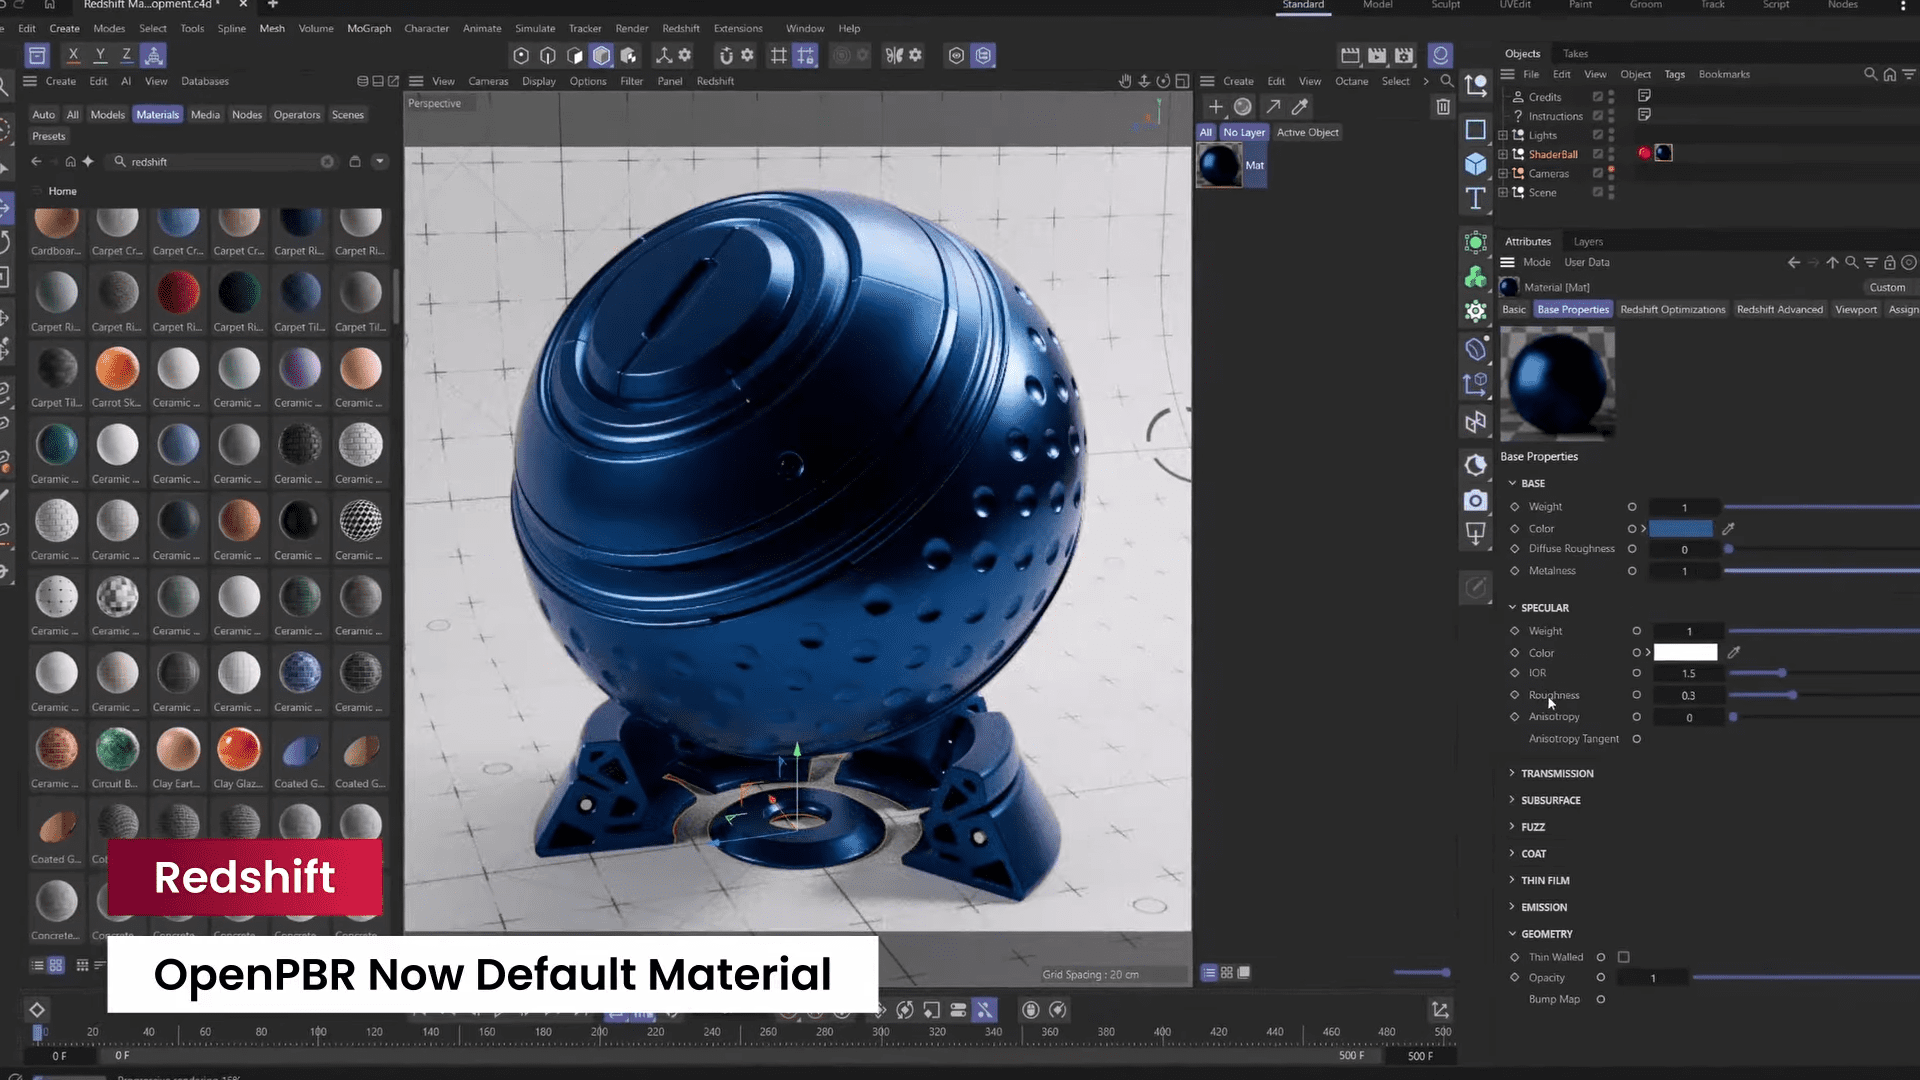
Task: Click the Presets filter button
Action: [x=49, y=136]
